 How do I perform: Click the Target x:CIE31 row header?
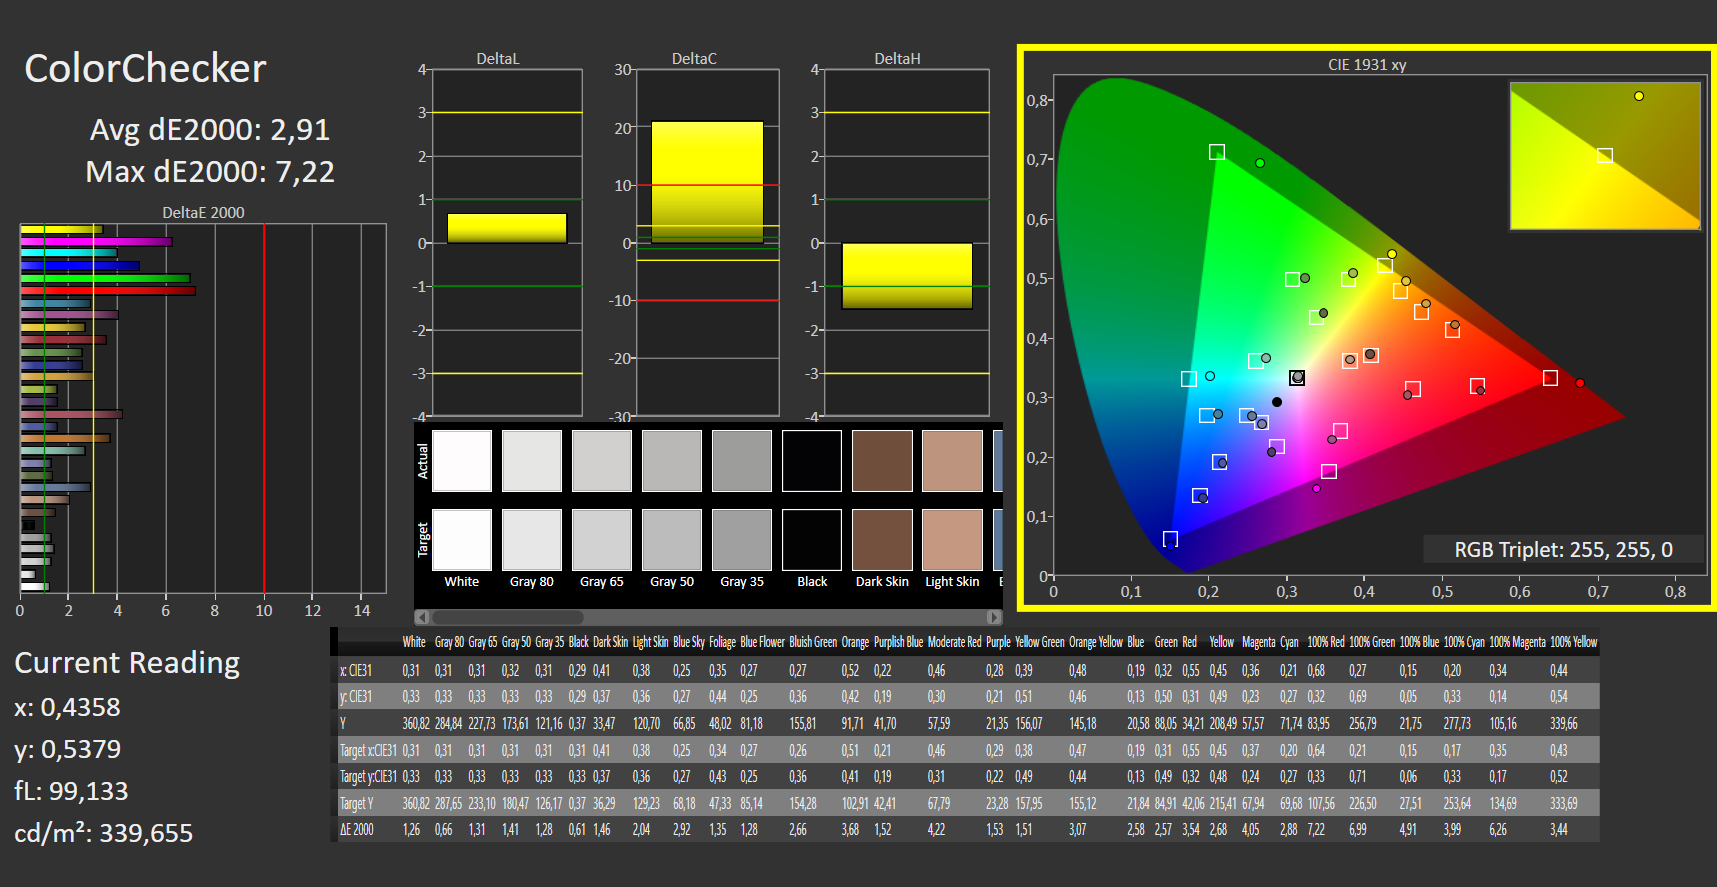click(368, 750)
